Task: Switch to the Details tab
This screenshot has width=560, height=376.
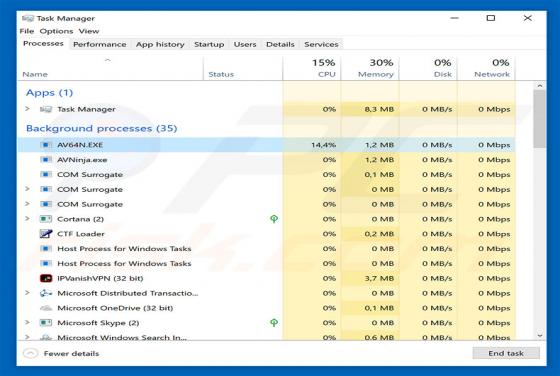Action: click(280, 44)
